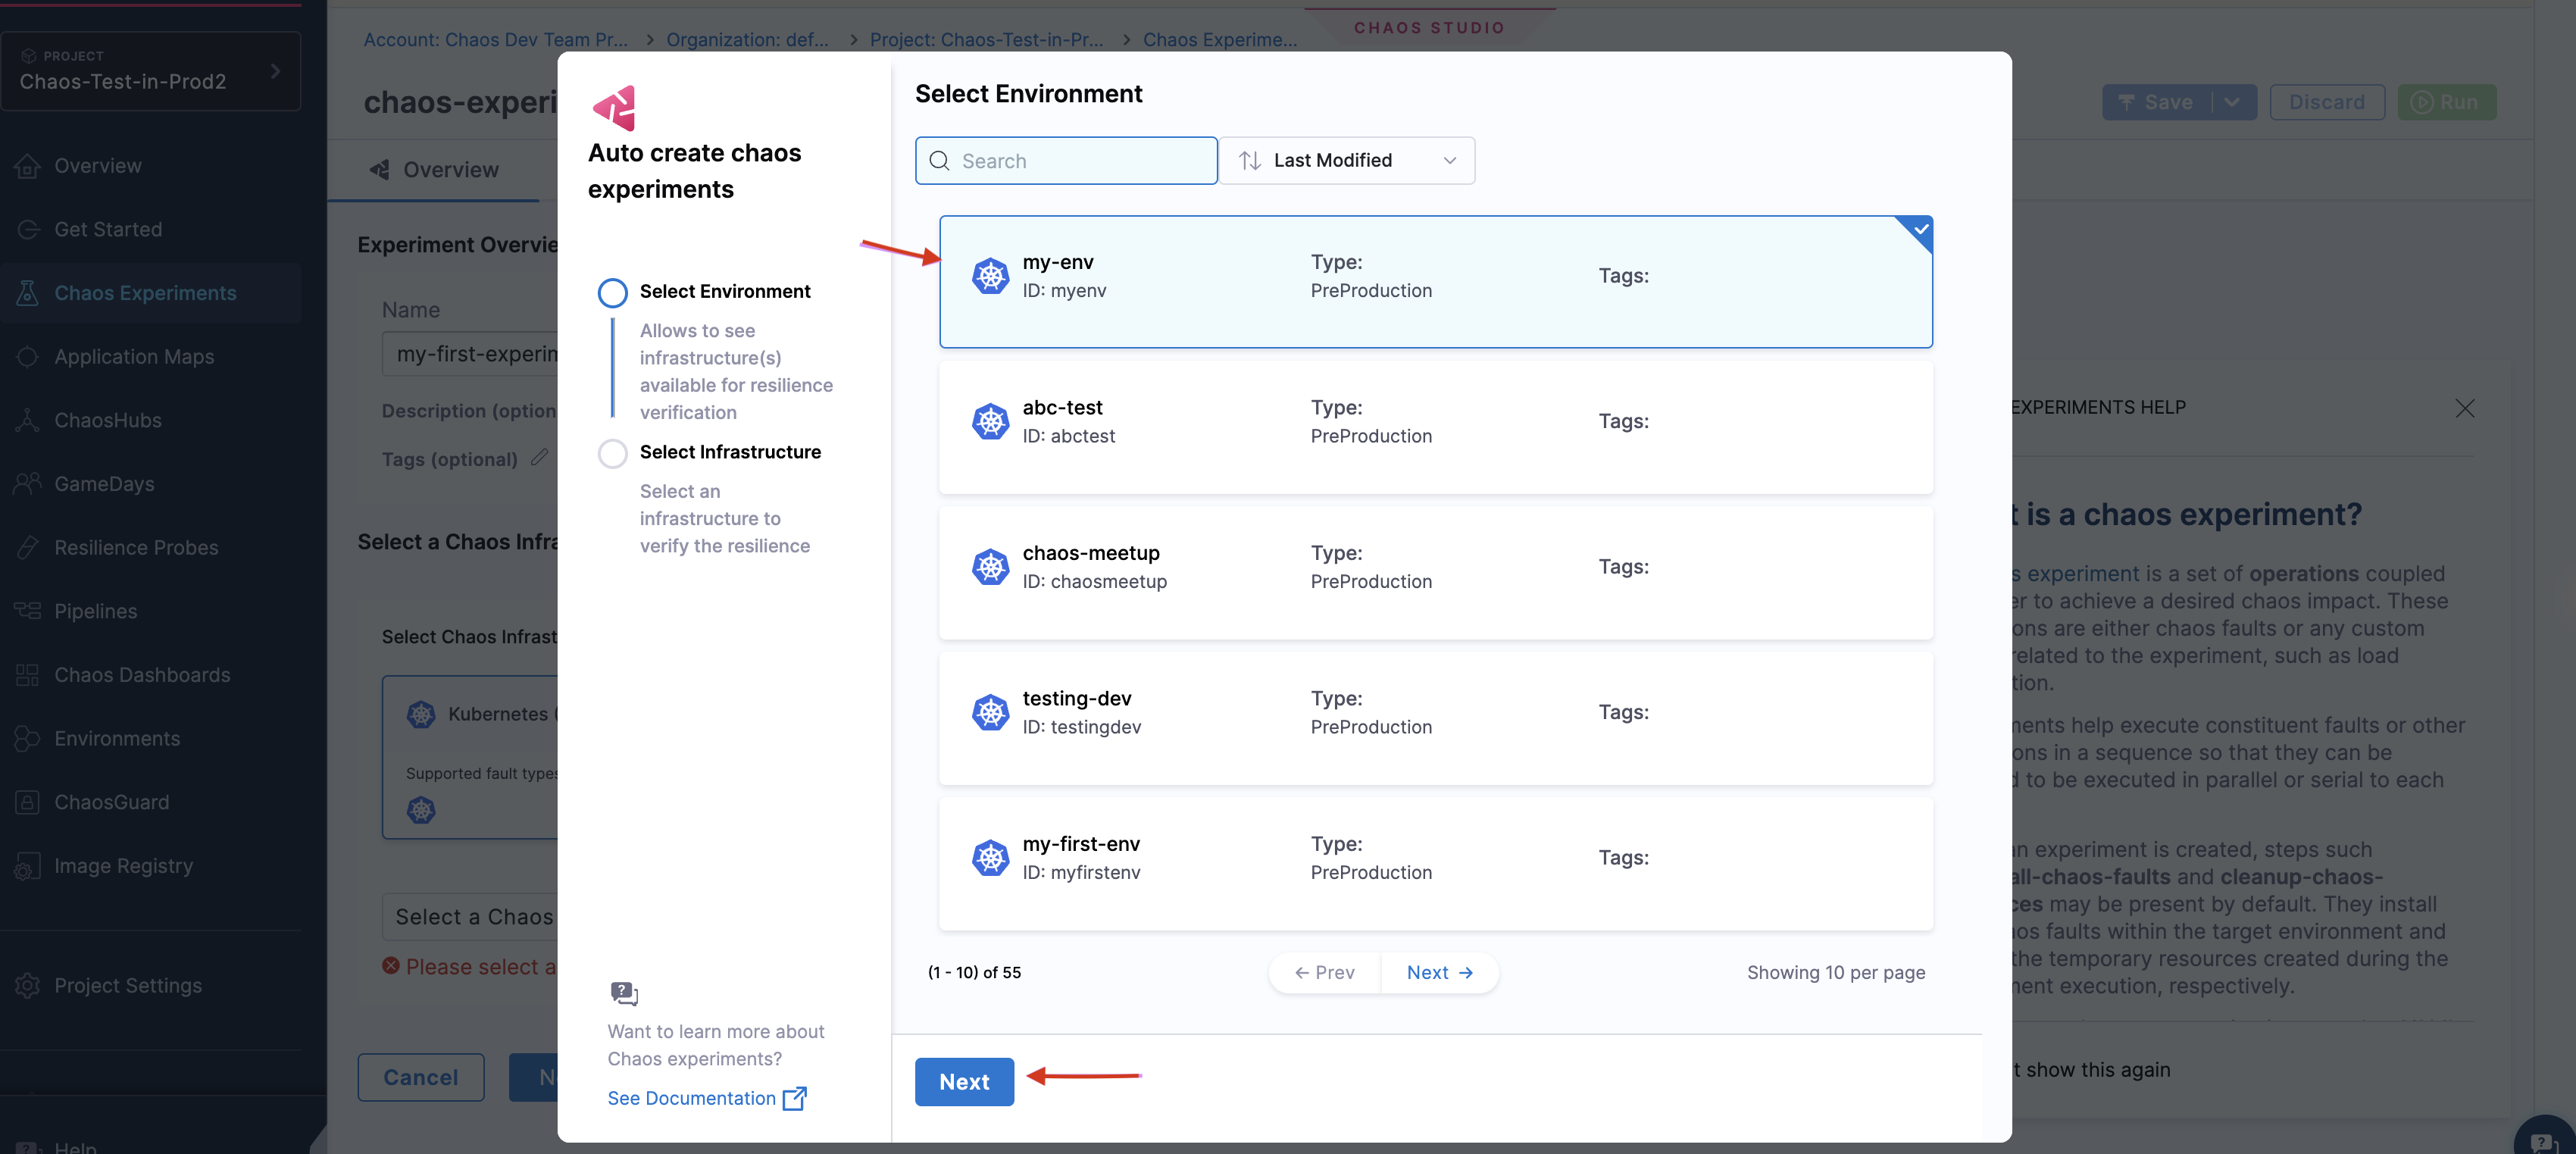Click the Project Settings gear icon
This screenshot has width=2576, height=1154.
[28, 985]
